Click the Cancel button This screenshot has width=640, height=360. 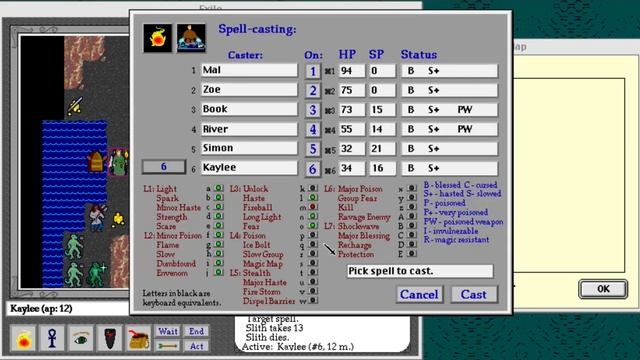pos(419,294)
